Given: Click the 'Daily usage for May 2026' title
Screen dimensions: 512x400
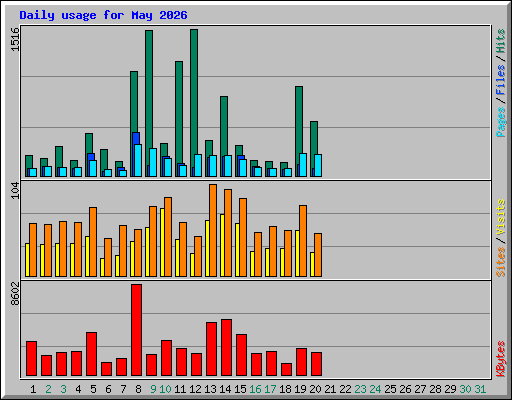Looking at the screenshot, I should pyautogui.click(x=103, y=15).
